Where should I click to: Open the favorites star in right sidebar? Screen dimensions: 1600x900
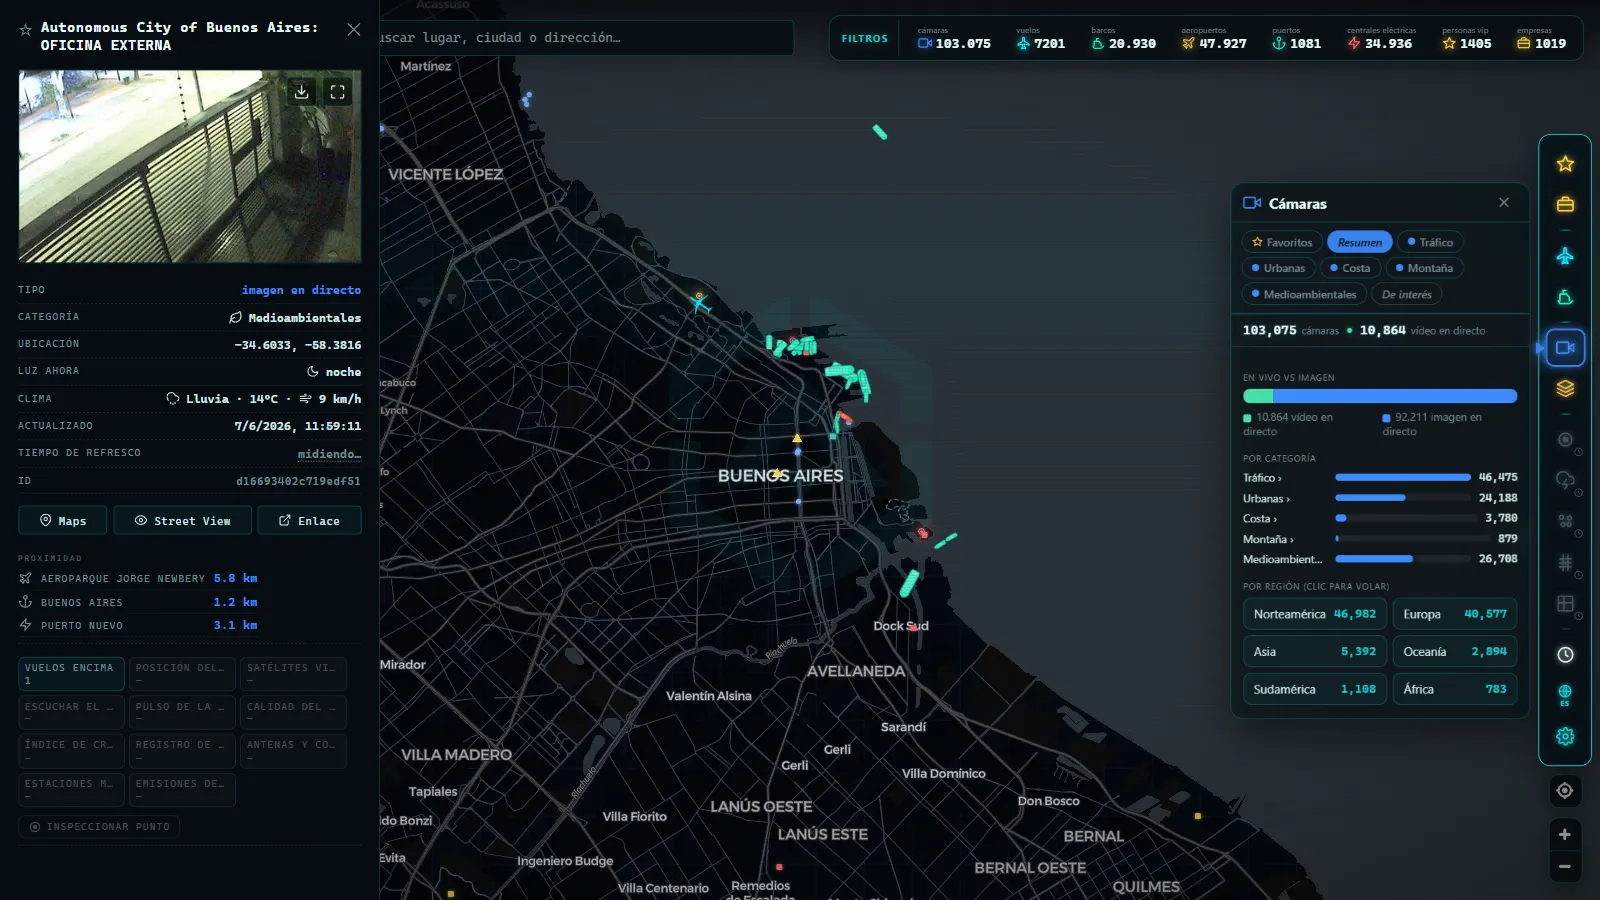coord(1565,164)
